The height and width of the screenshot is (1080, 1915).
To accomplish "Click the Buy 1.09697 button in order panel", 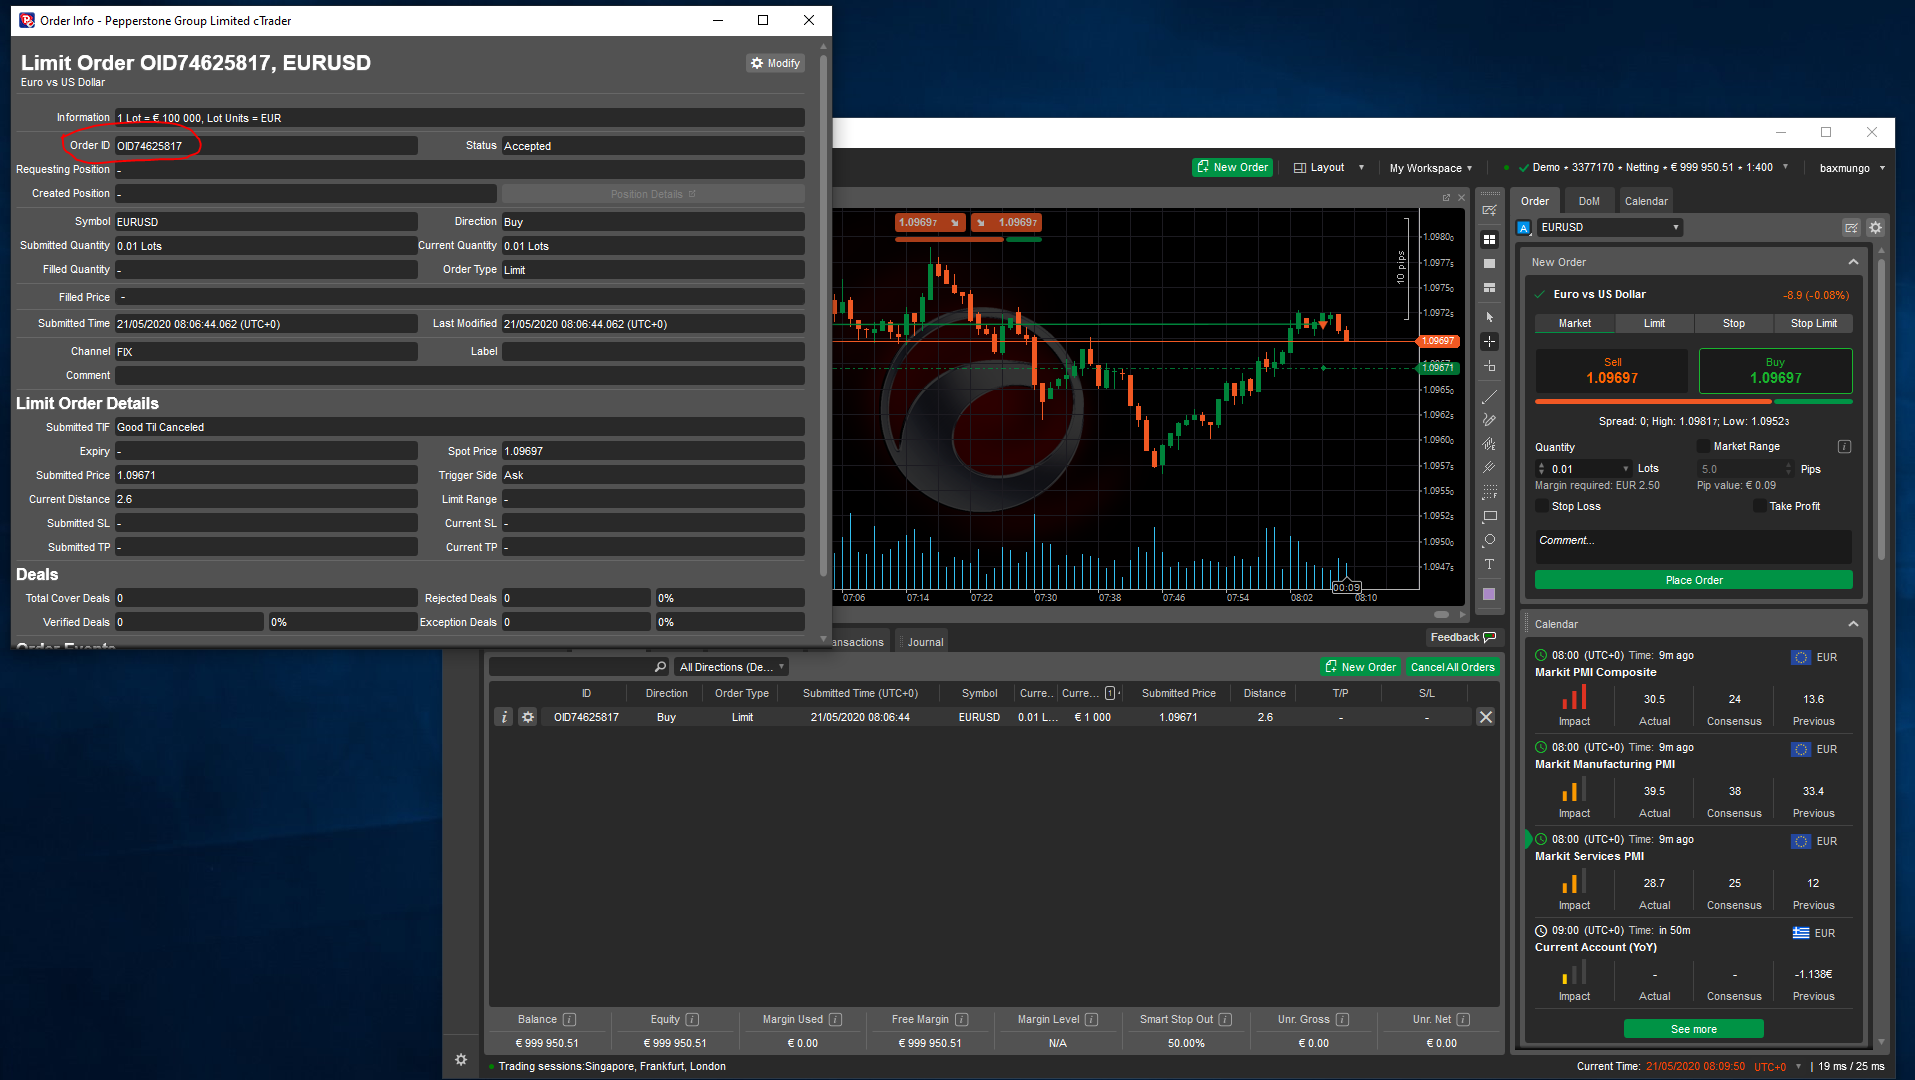I will (1775, 371).
